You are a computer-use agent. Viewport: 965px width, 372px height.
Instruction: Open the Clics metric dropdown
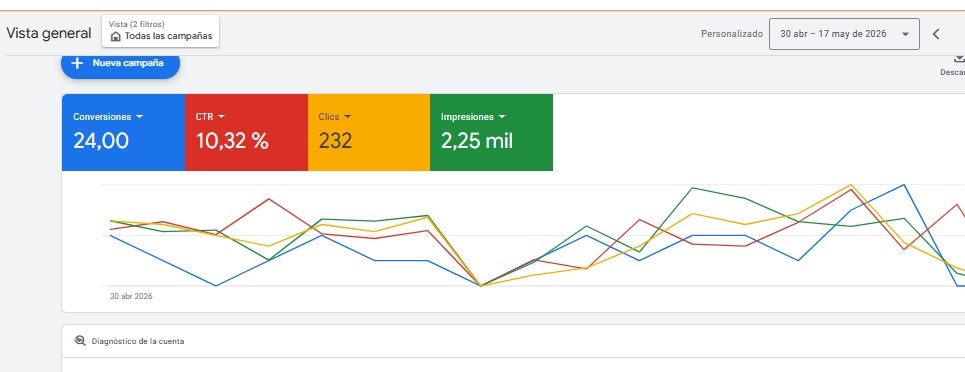(x=335, y=116)
